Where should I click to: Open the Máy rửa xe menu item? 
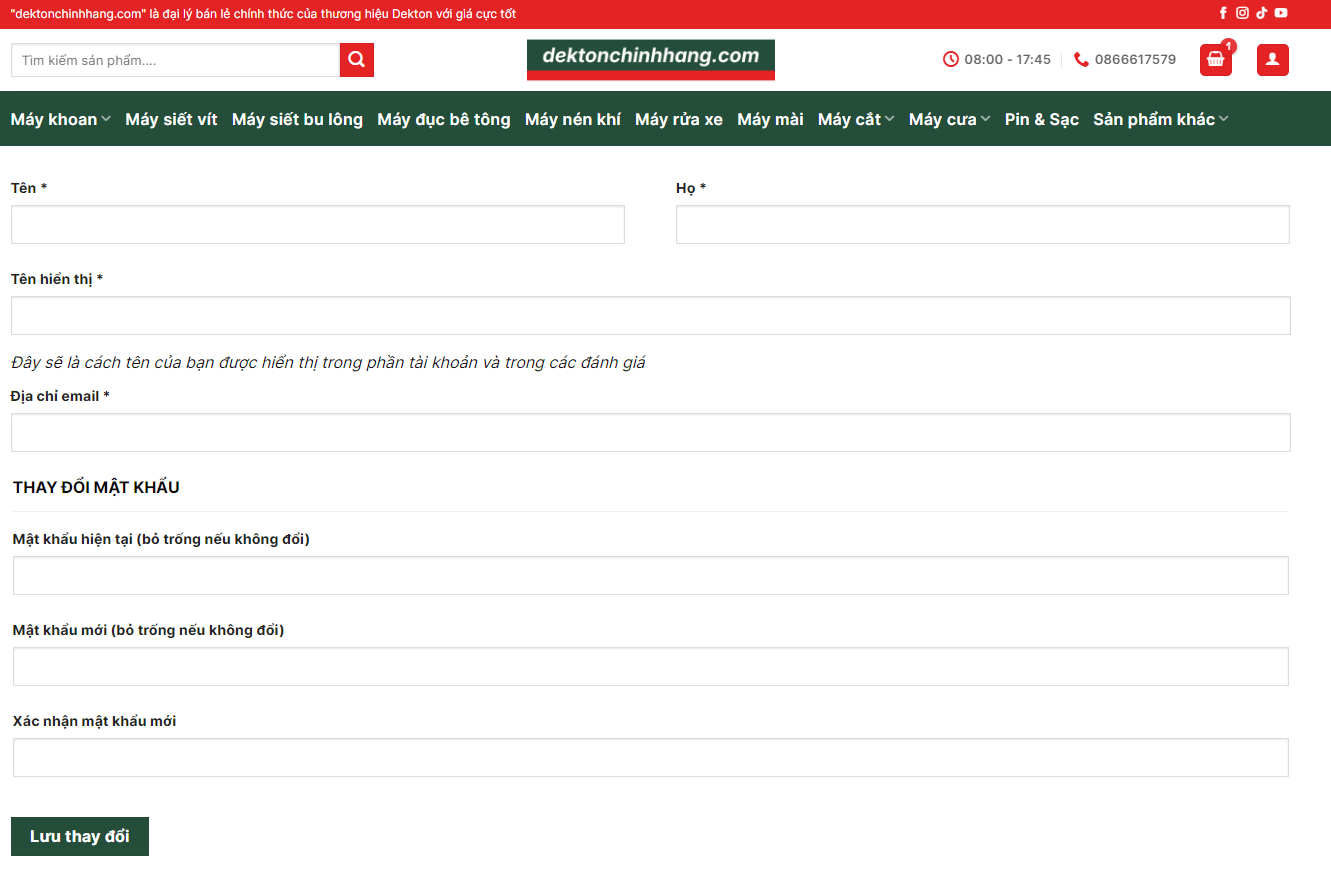pyautogui.click(x=678, y=120)
